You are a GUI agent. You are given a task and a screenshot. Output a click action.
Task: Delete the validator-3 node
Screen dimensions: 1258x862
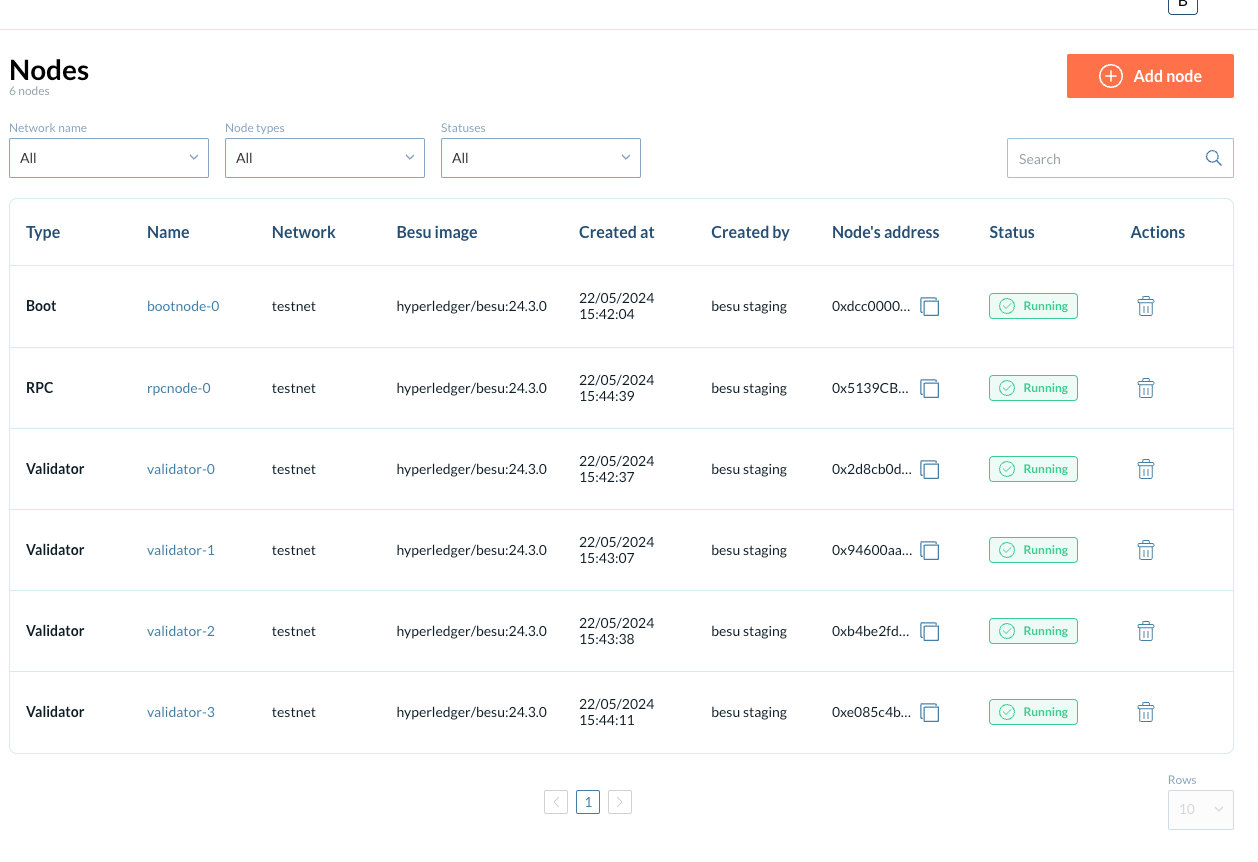click(x=1146, y=712)
